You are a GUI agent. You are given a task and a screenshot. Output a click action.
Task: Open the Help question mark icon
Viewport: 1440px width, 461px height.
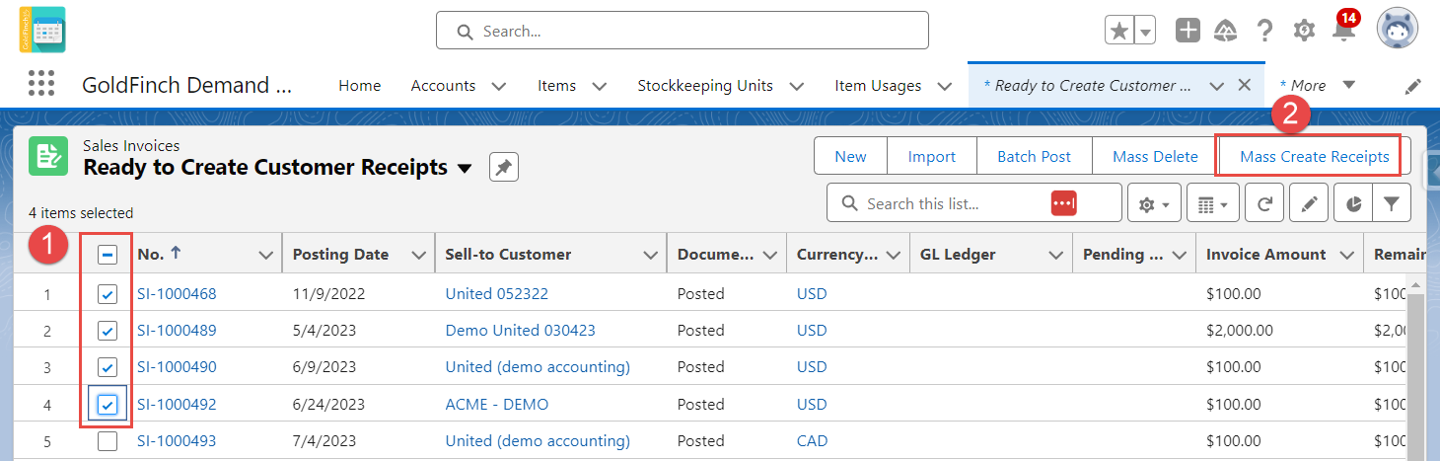tap(1265, 31)
